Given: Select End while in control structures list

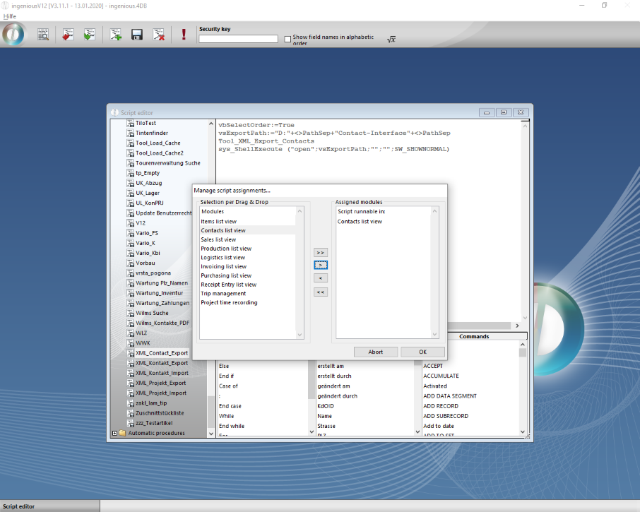Looking at the screenshot, I should click(231, 426).
